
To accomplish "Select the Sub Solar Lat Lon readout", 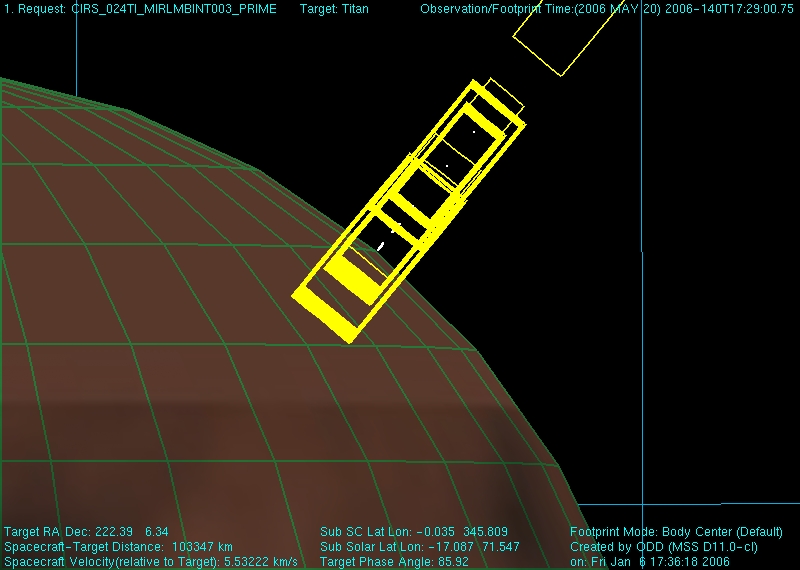I will (419, 547).
